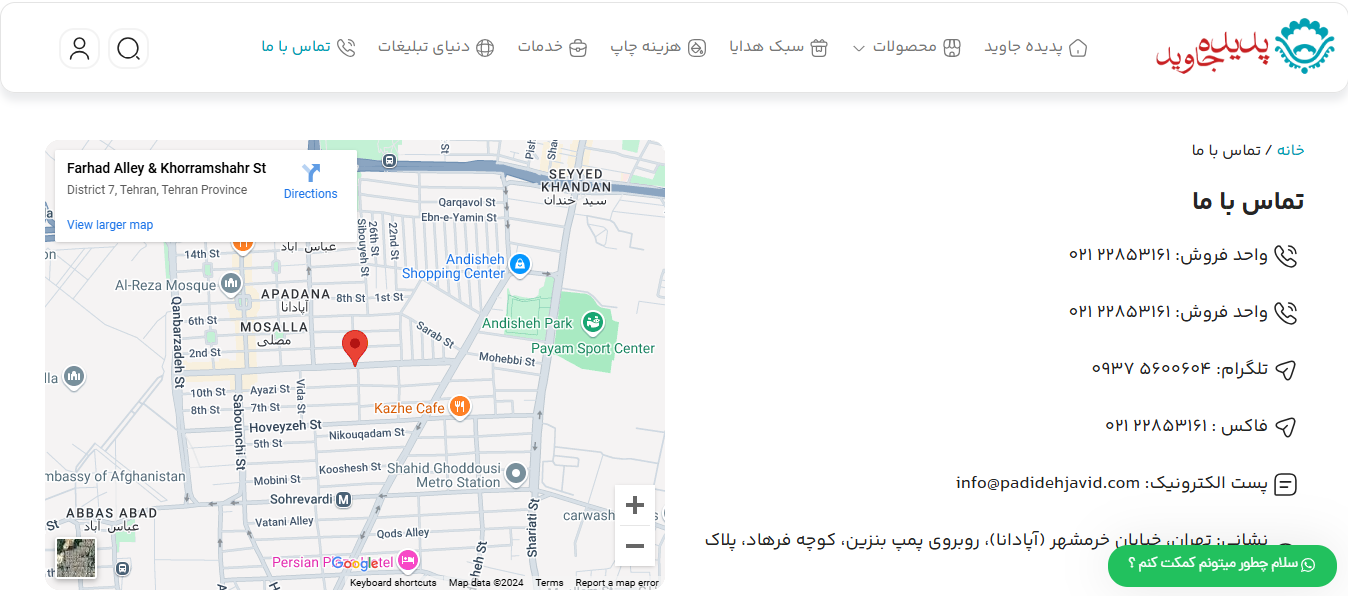This screenshot has width=1348, height=596.
Task: Open WhatsApp help chat button
Action: (1222, 565)
